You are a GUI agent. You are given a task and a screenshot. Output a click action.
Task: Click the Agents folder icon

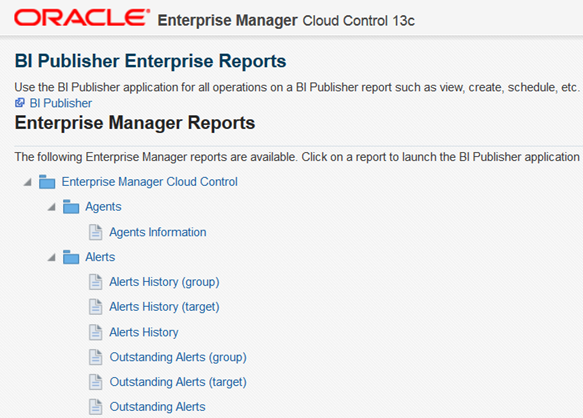point(71,207)
